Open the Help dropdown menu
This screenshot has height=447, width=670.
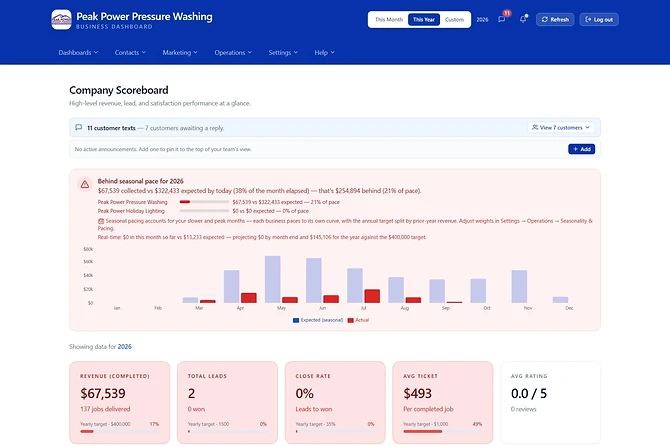(325, 53)
